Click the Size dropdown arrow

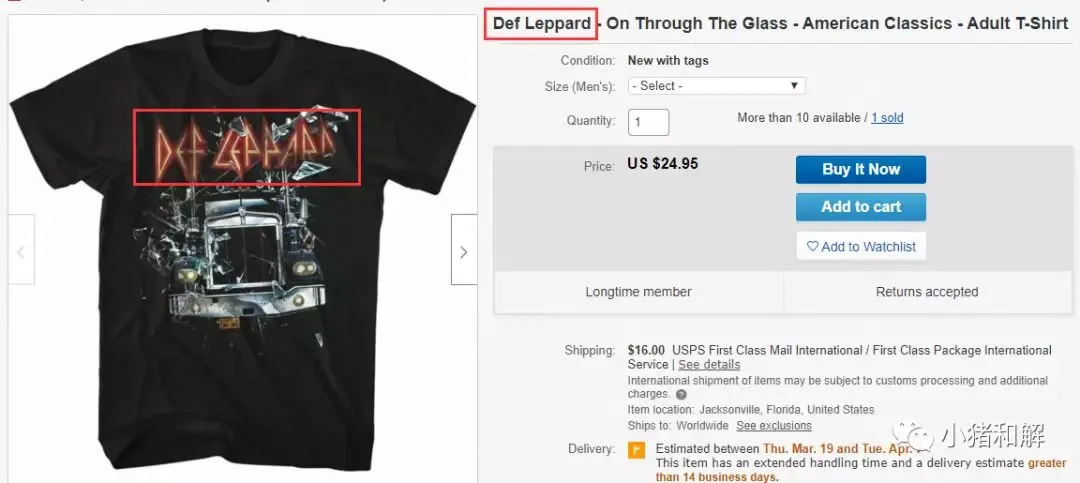pos(794,86)
